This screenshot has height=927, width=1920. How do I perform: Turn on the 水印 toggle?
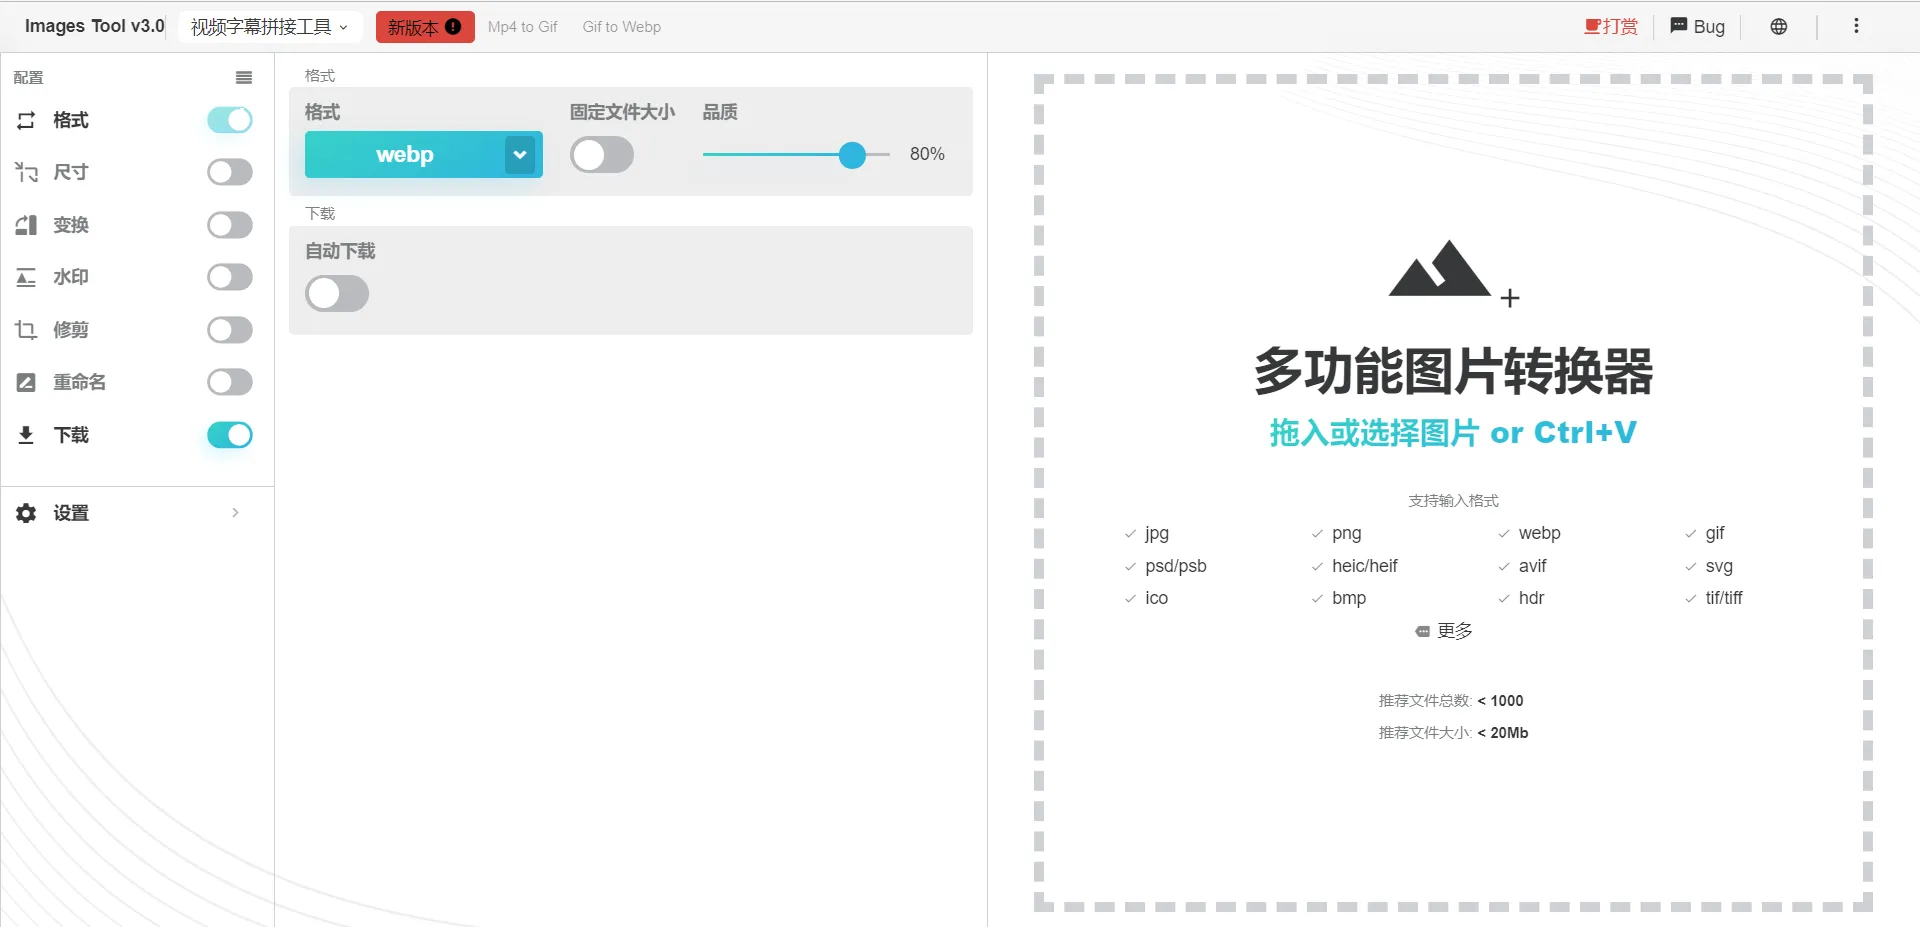230,277
